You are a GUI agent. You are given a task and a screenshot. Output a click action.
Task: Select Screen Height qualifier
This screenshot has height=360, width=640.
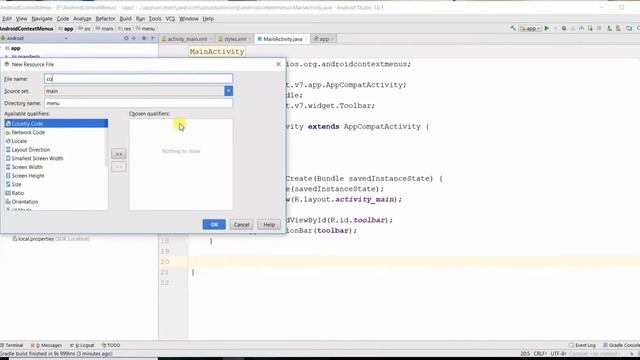tap(56, 176)
